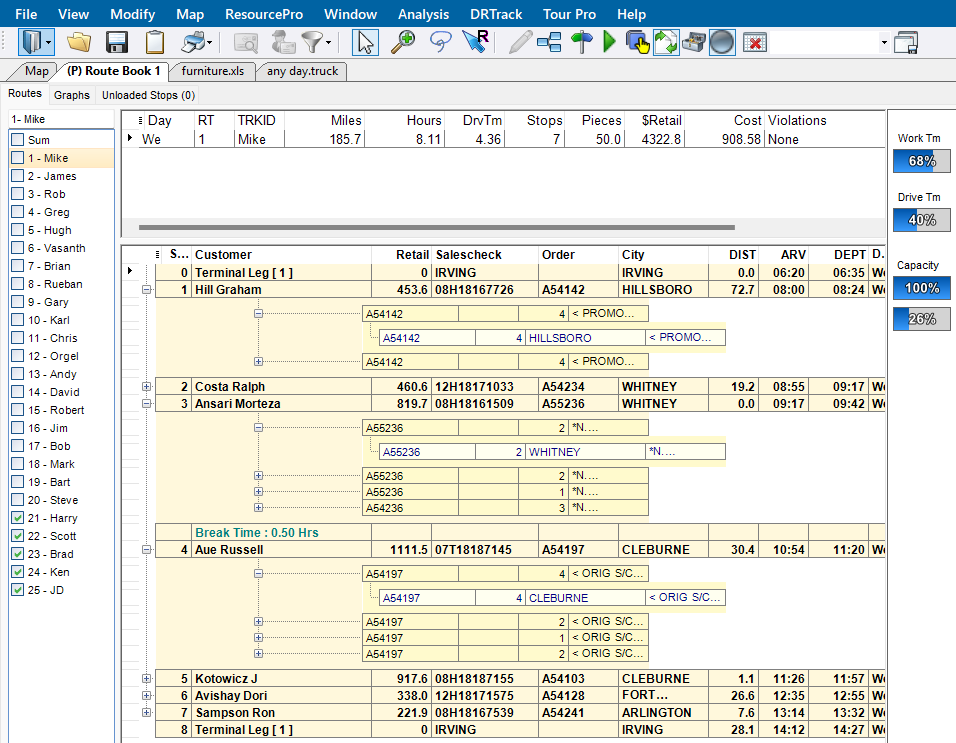Click the open folder toolbar icon
This screenshot has height=743, width=956.
click(x=79, y=43)
